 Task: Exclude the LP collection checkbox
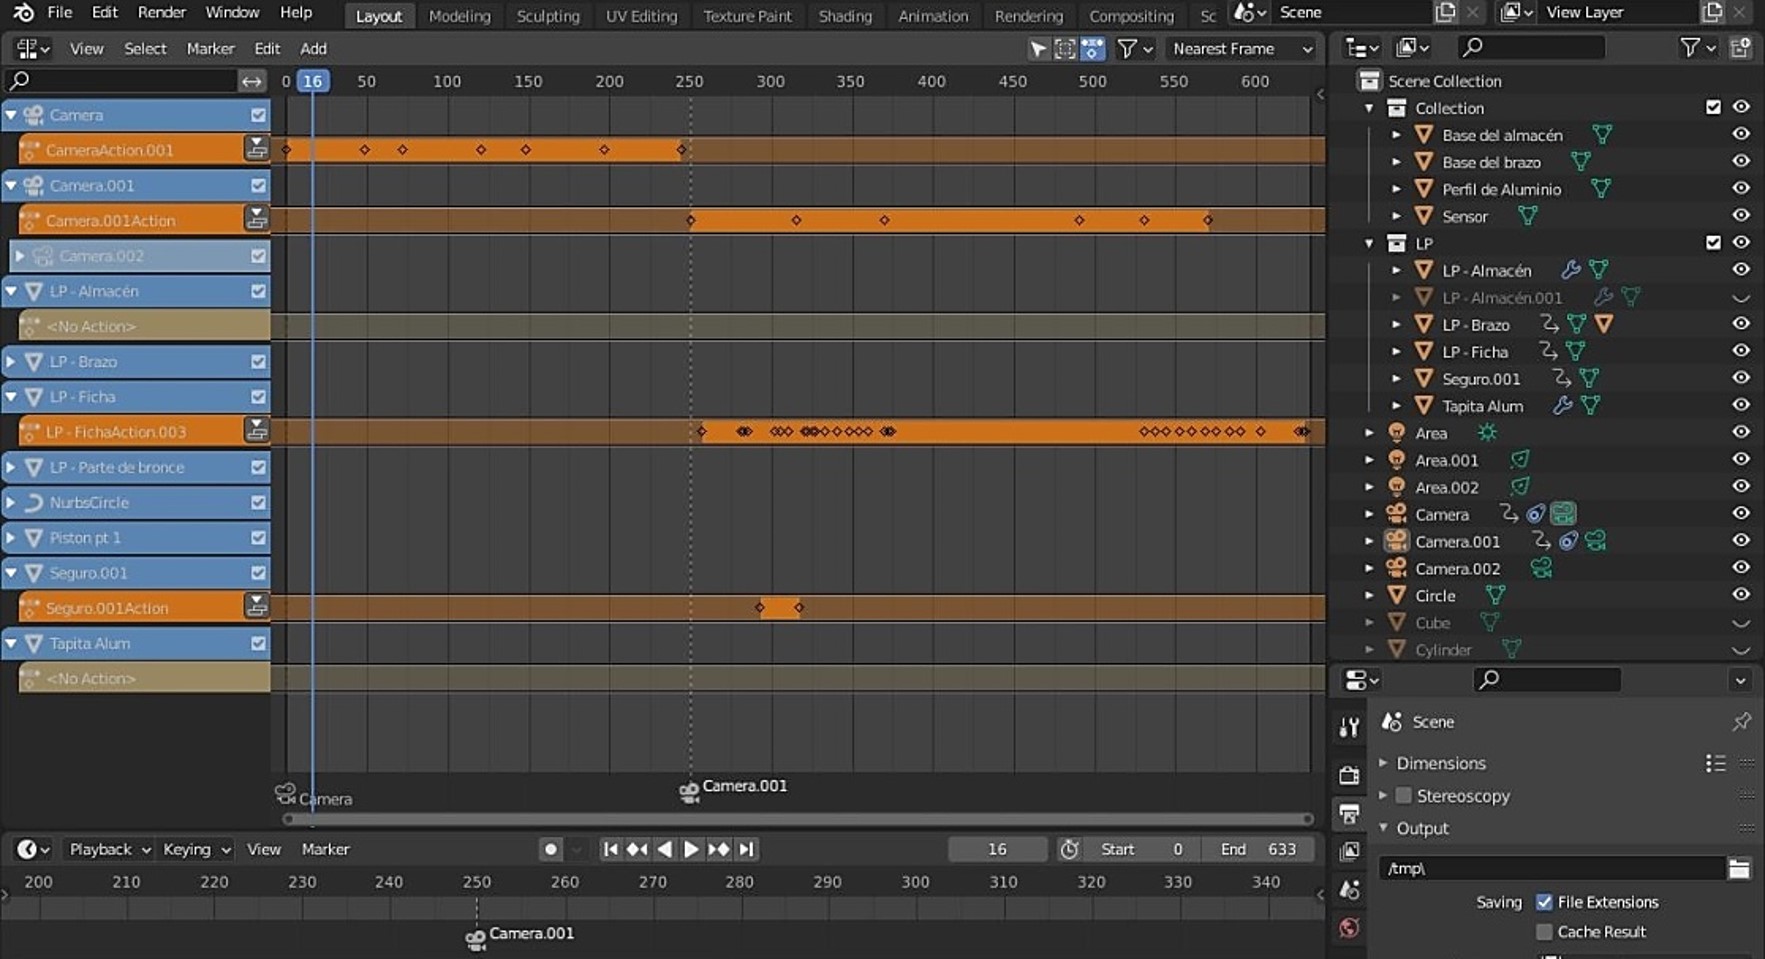1713,242
